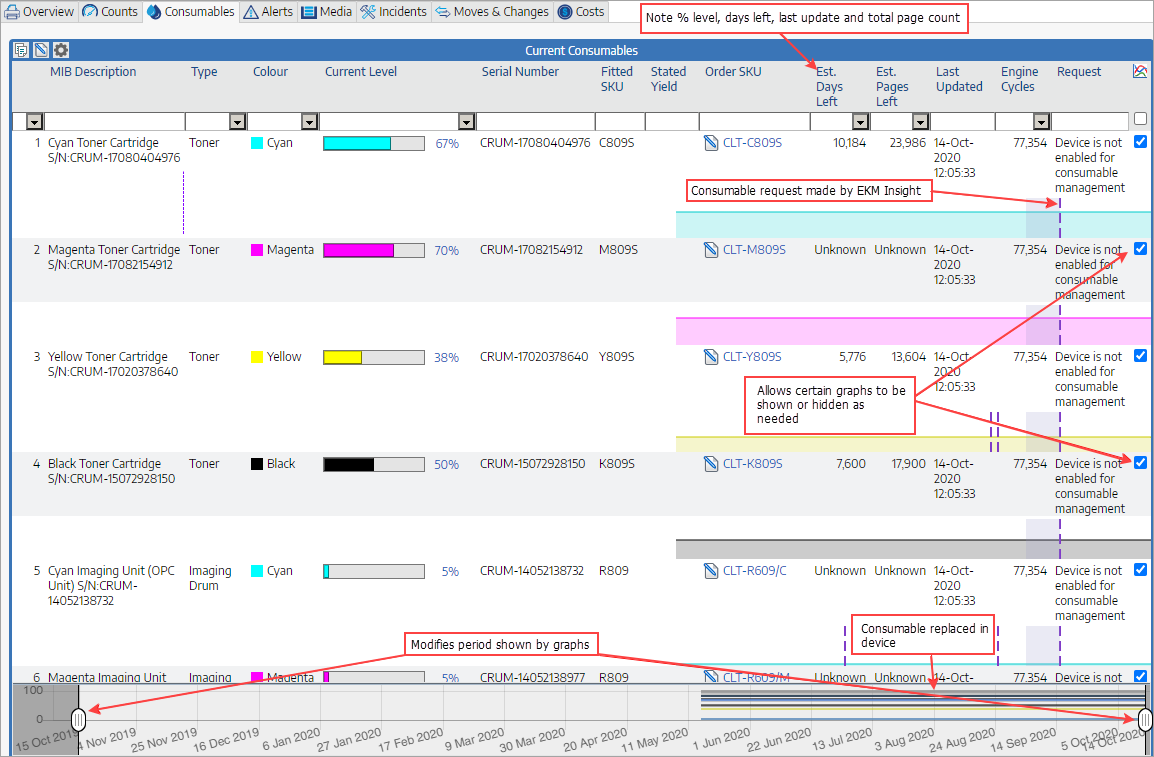
Task: Click the 67% level link for Cyan Toner
Action: (446, 144)
